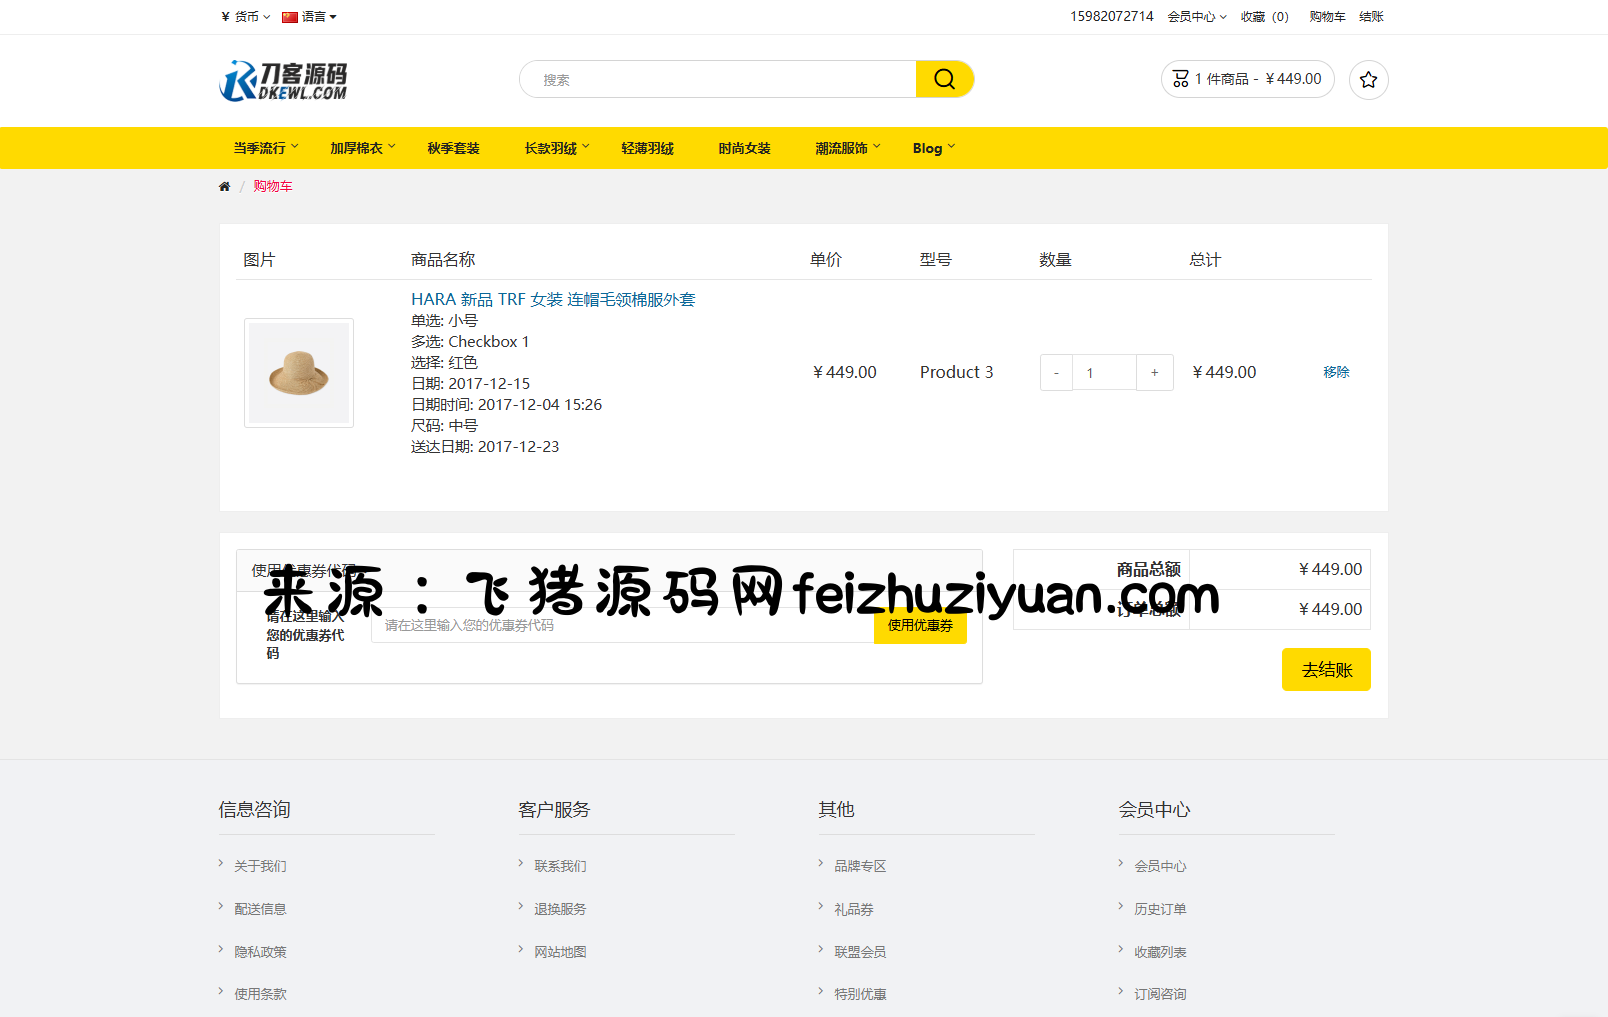Select the 秋季套装 menu item
1608x1017 pixels.
pyautogui.click(x=453, y=148)
